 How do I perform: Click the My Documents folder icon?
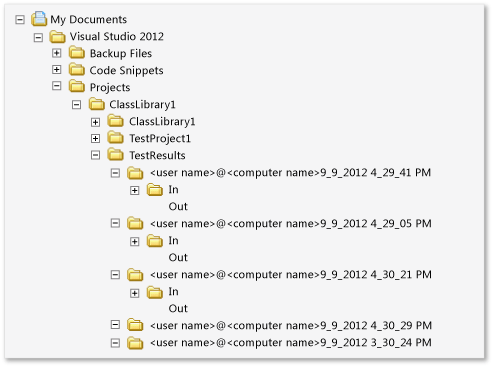pyautogui.click(x=39, y=19)
